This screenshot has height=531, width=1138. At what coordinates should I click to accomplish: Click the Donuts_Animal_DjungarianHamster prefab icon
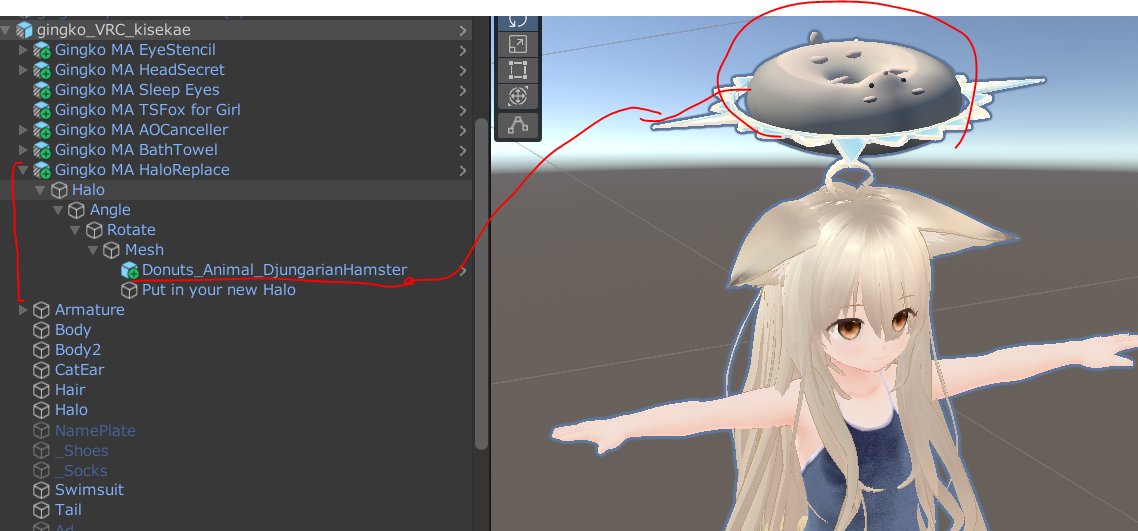pos(129,270)
